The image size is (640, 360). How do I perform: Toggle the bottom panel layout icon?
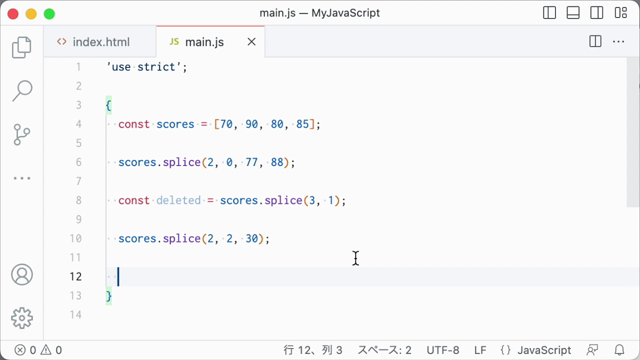point(573,13)
